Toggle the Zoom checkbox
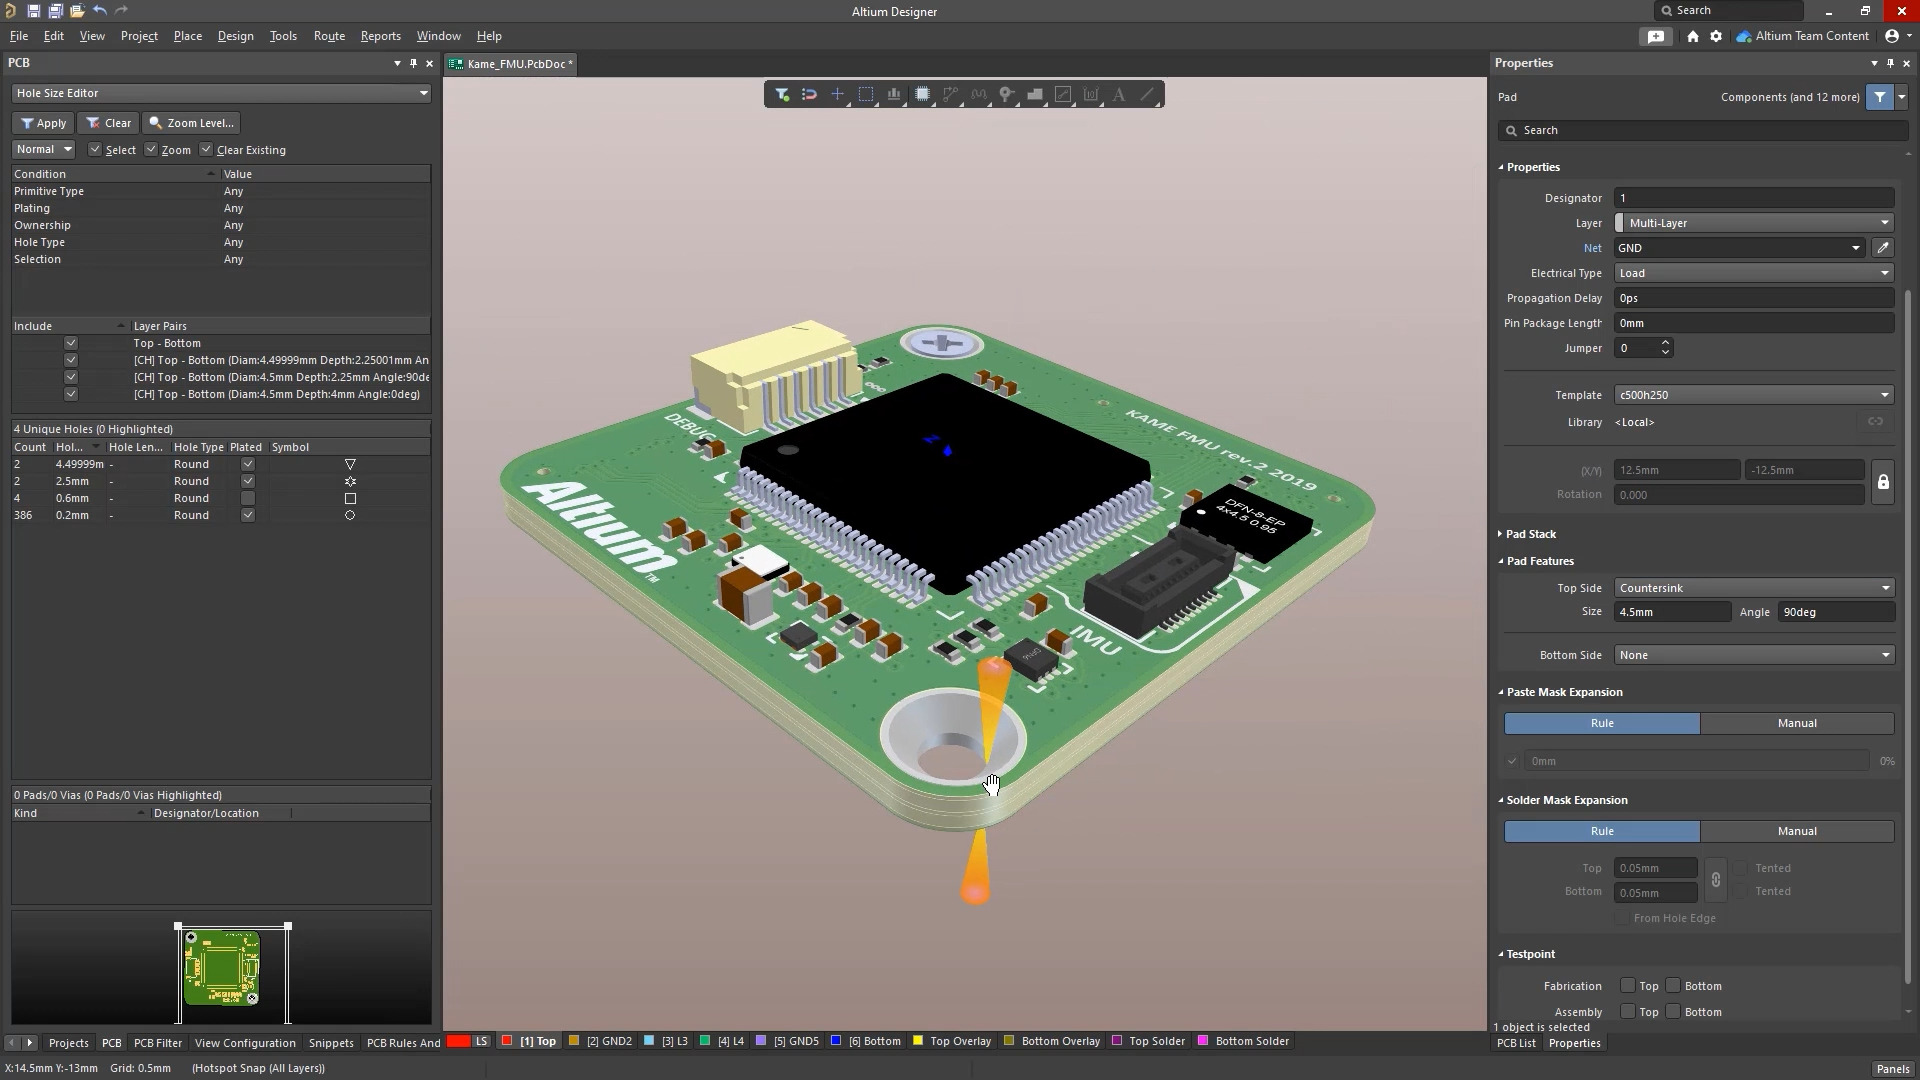1920x1080 pixels. (x=151, y=150)
